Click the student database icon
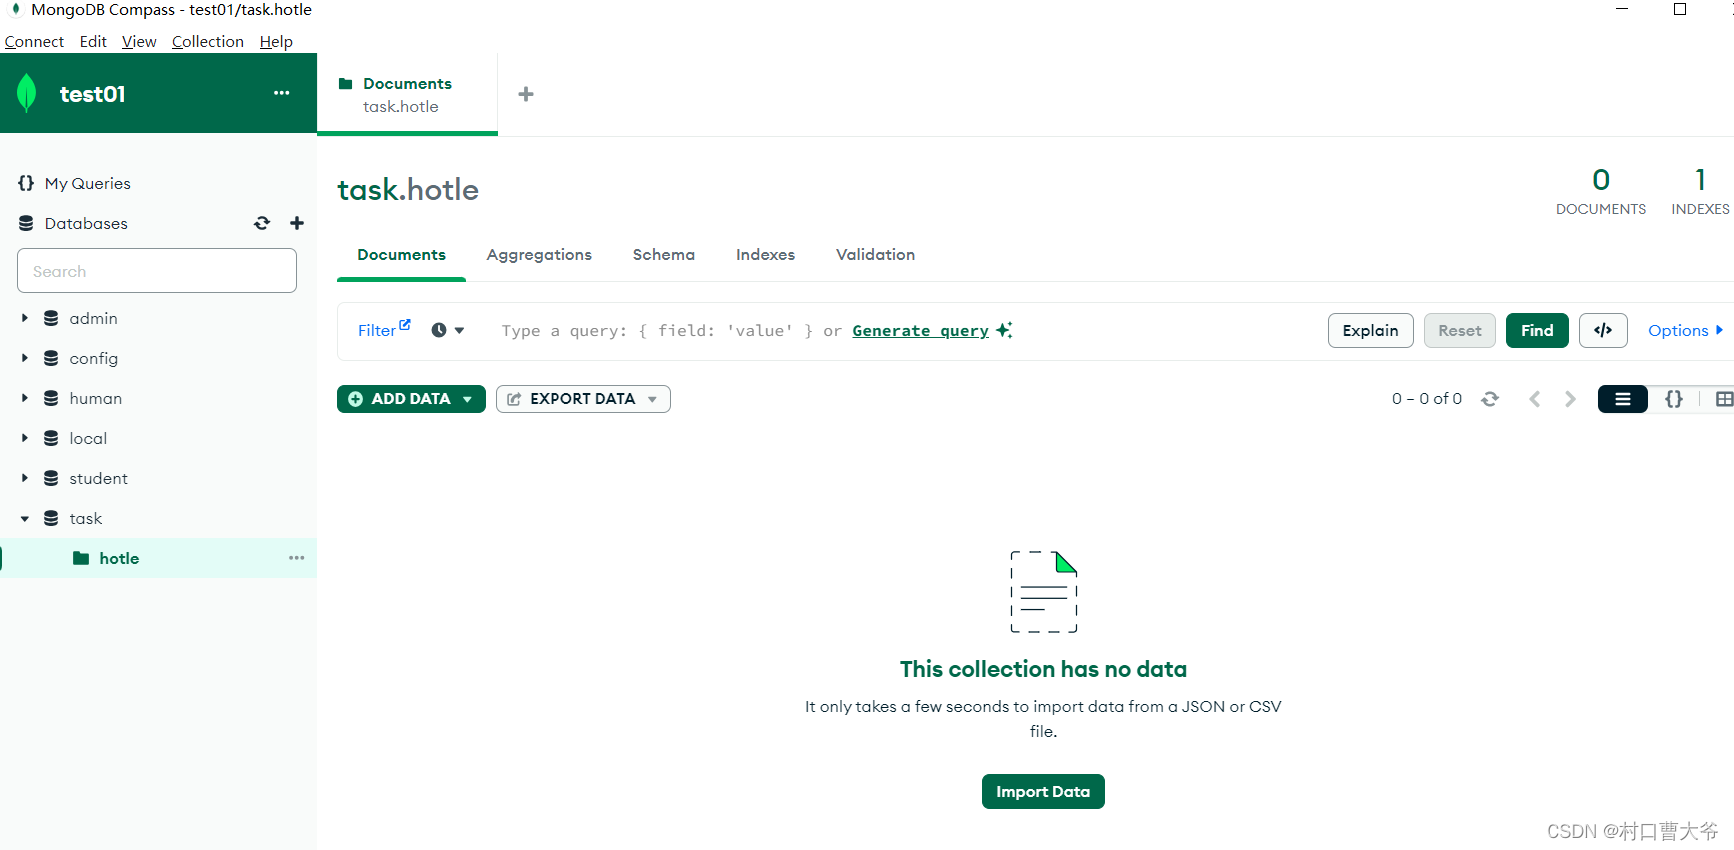Image resolution: width=1734 pixels, height=850 pixels. pos(51,478)
